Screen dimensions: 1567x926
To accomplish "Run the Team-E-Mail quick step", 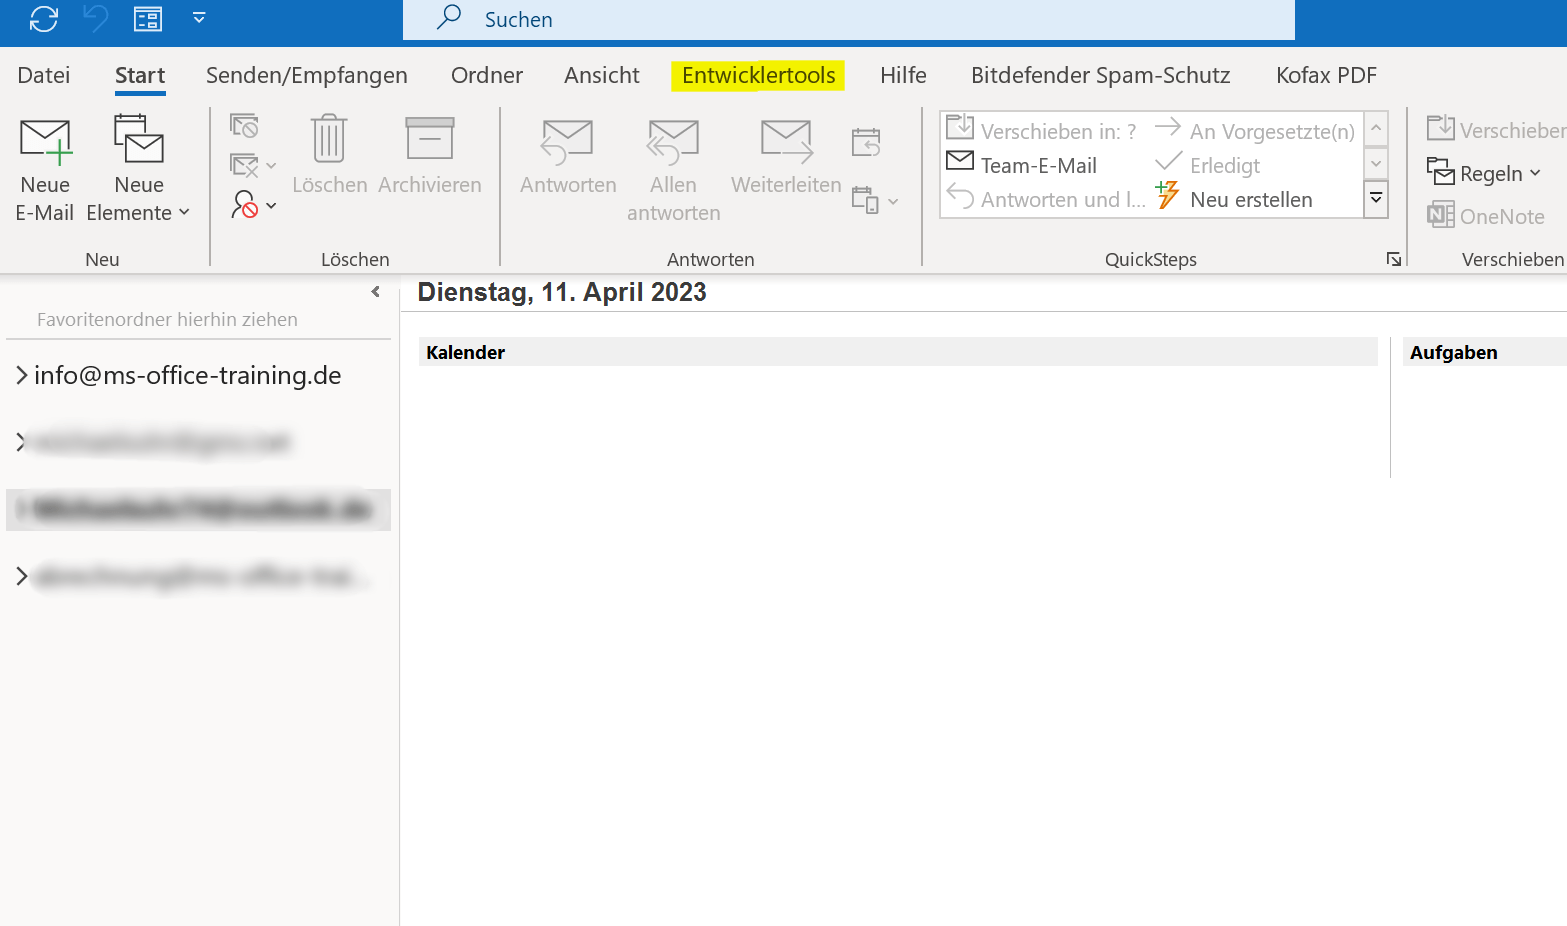I will [x=1022, y=165].
